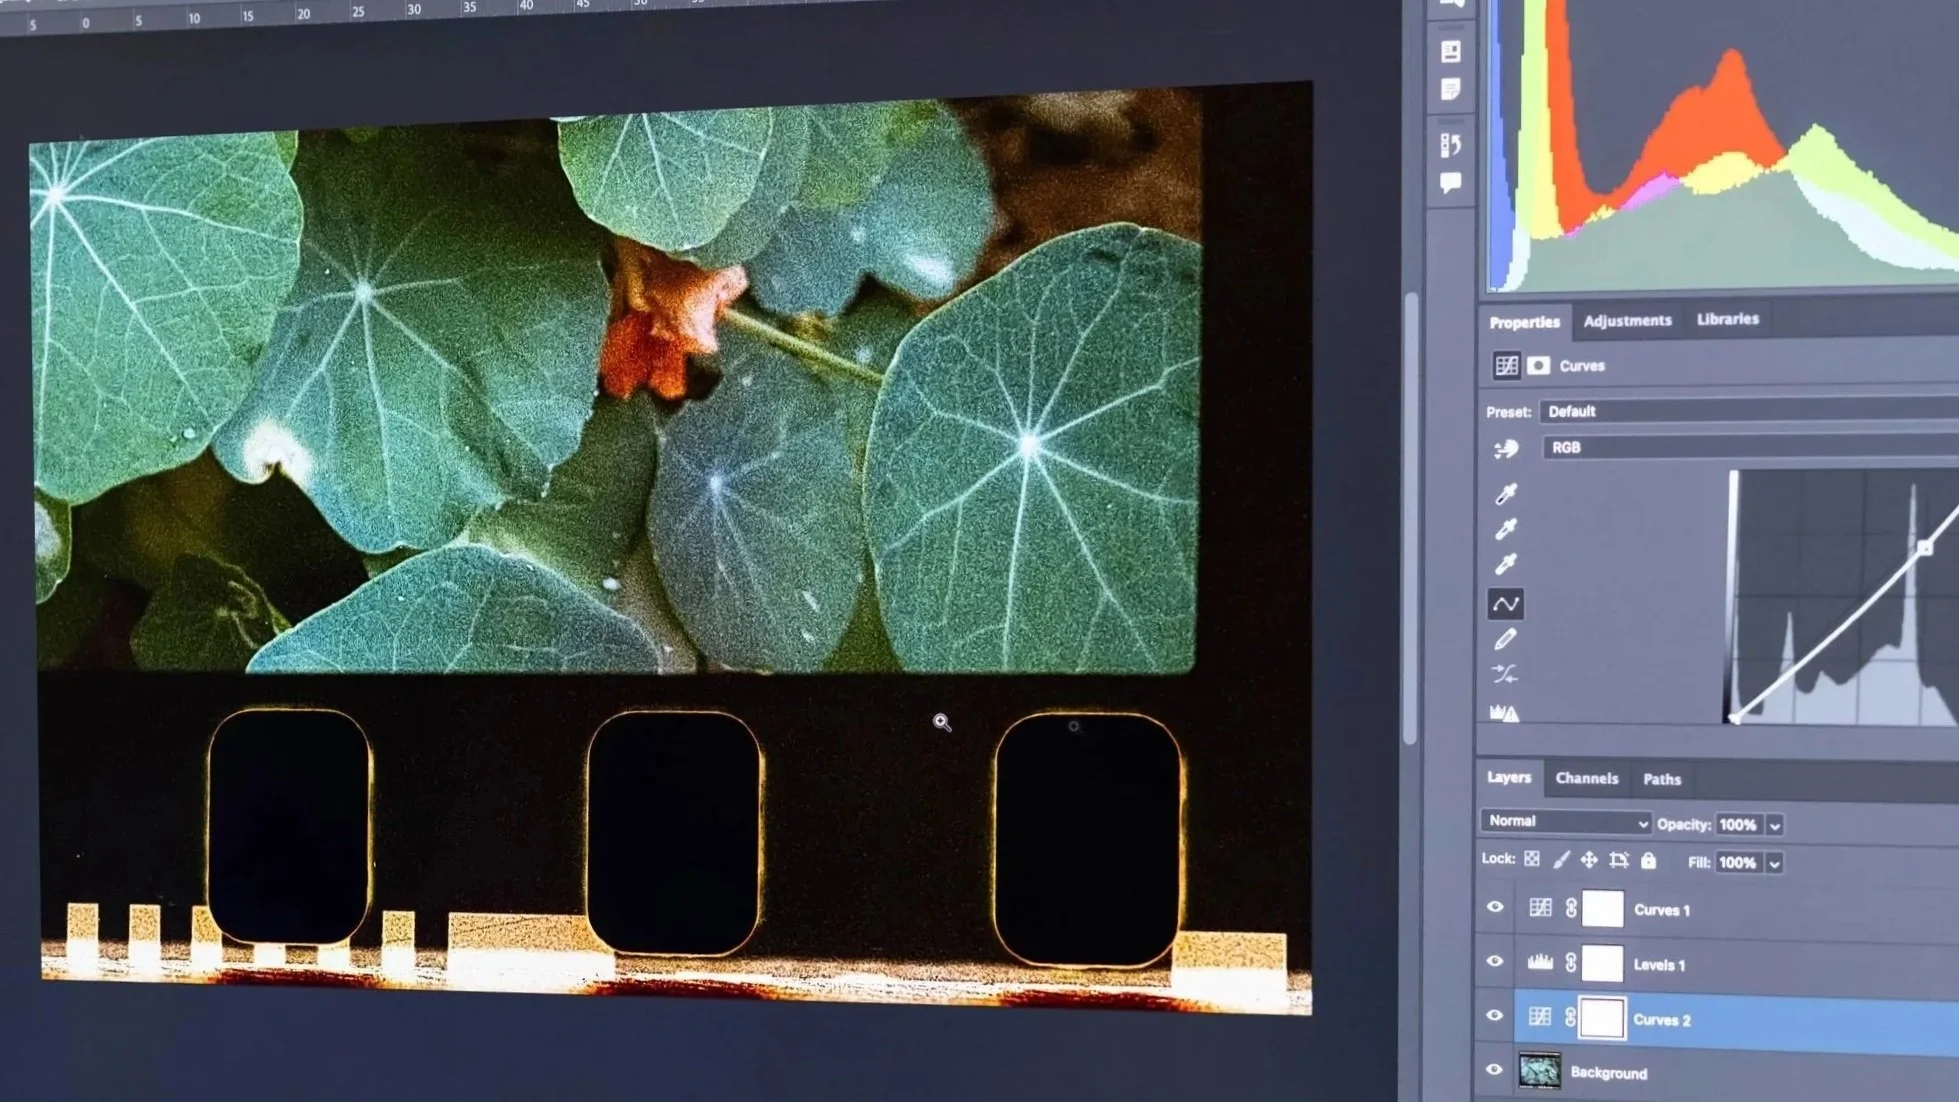
Task: Toggle mask link on Levels 1 layer
Action: click(1571, 962)
